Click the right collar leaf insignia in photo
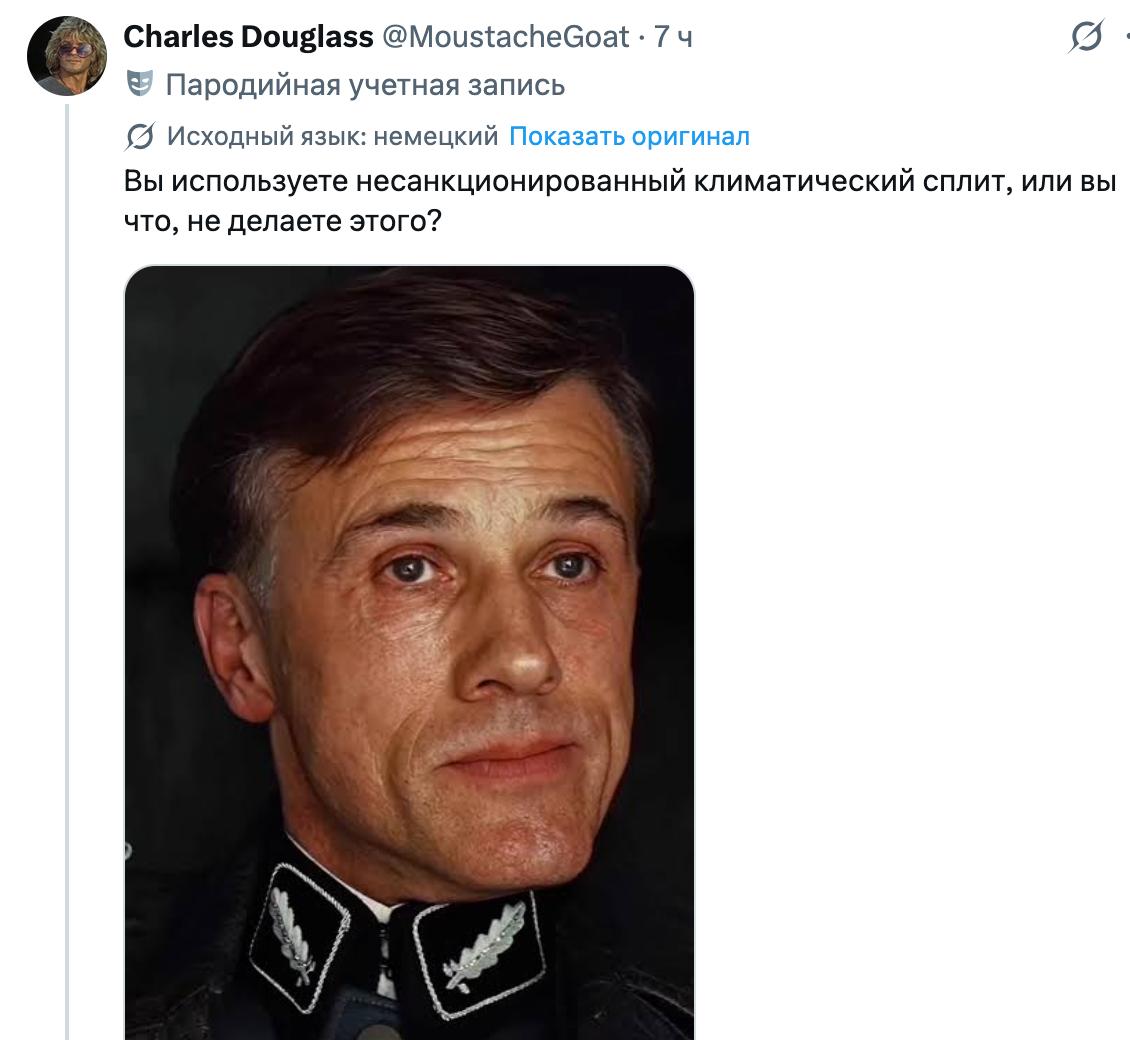 479,953
